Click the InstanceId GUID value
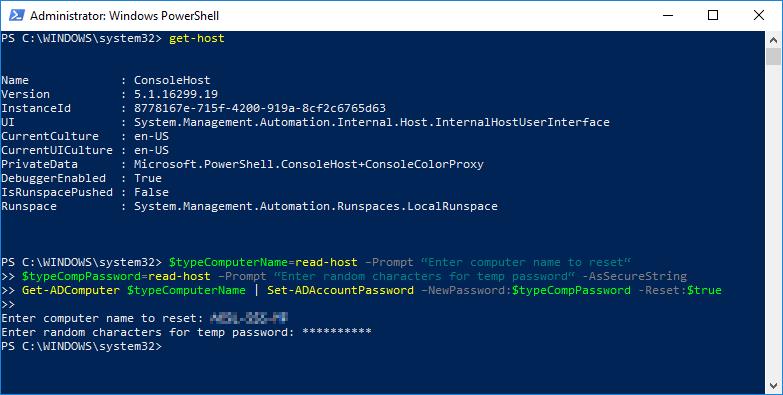783x395 pixels. (x=260, y=108)
